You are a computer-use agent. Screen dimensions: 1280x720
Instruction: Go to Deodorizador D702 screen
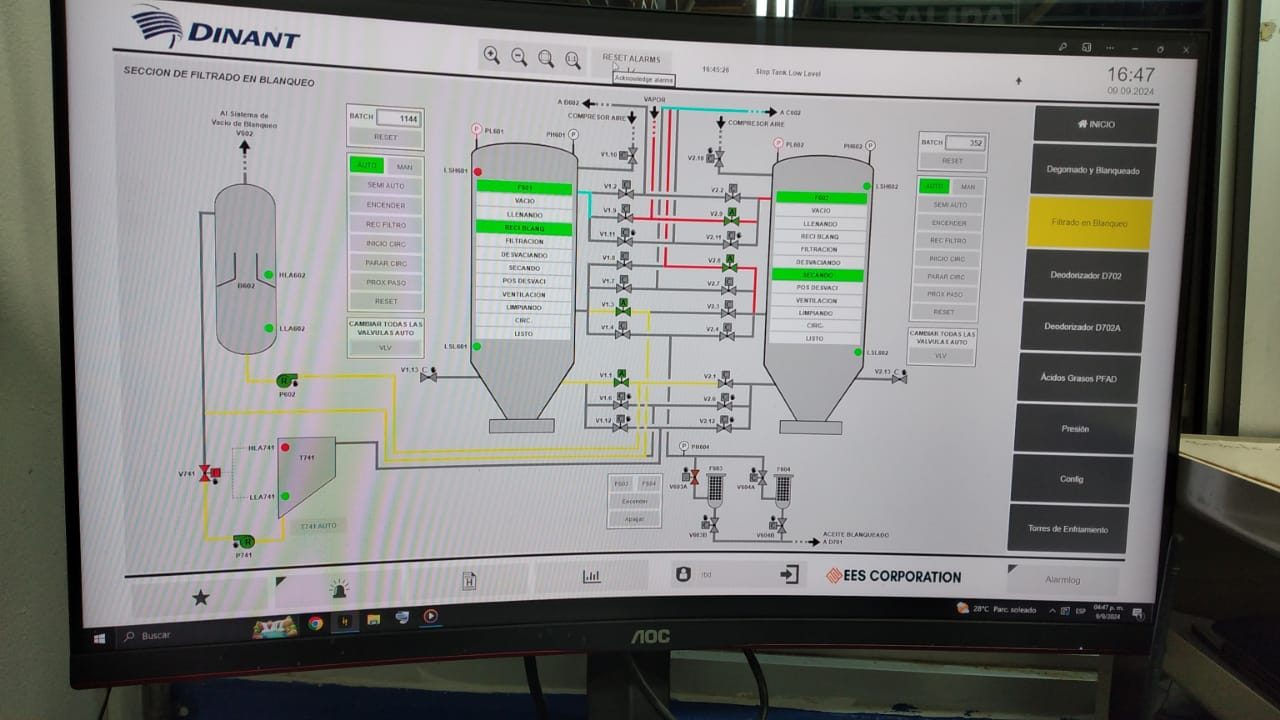point(1085,275)
